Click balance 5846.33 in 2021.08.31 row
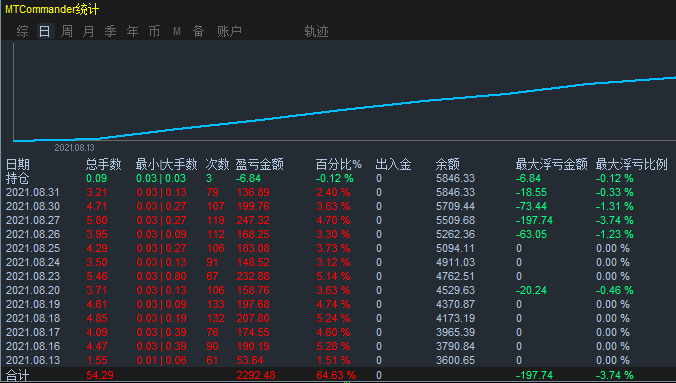The height and width of the screenshot is (383, 676). [x=455, y=192]
